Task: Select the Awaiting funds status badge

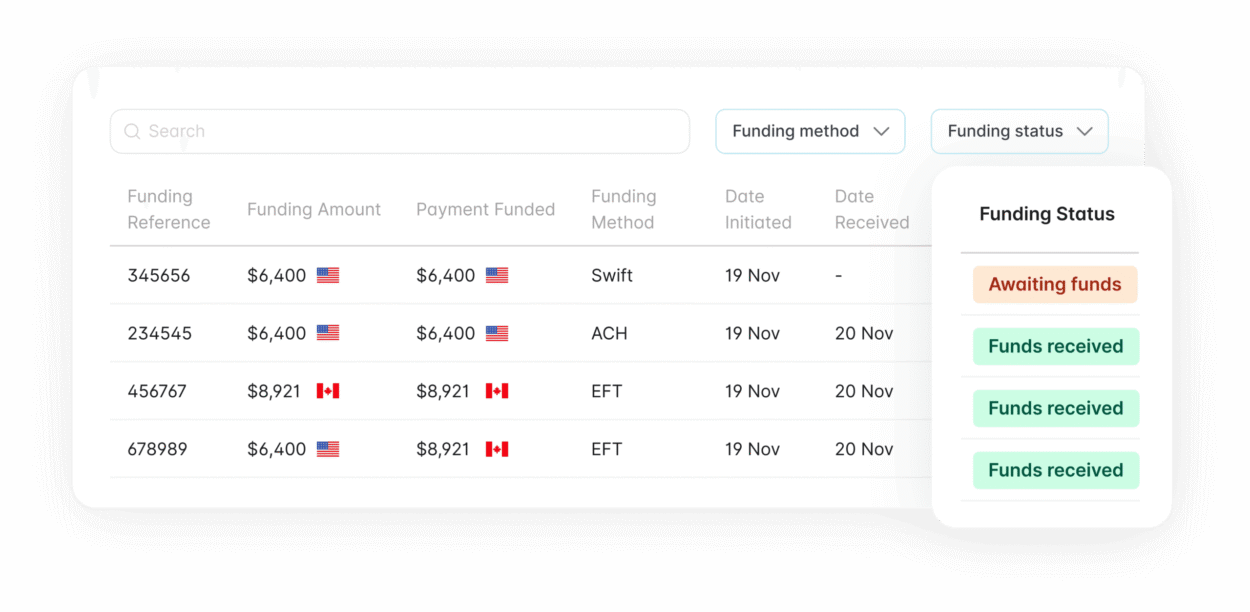Action: coord(1055,284)
